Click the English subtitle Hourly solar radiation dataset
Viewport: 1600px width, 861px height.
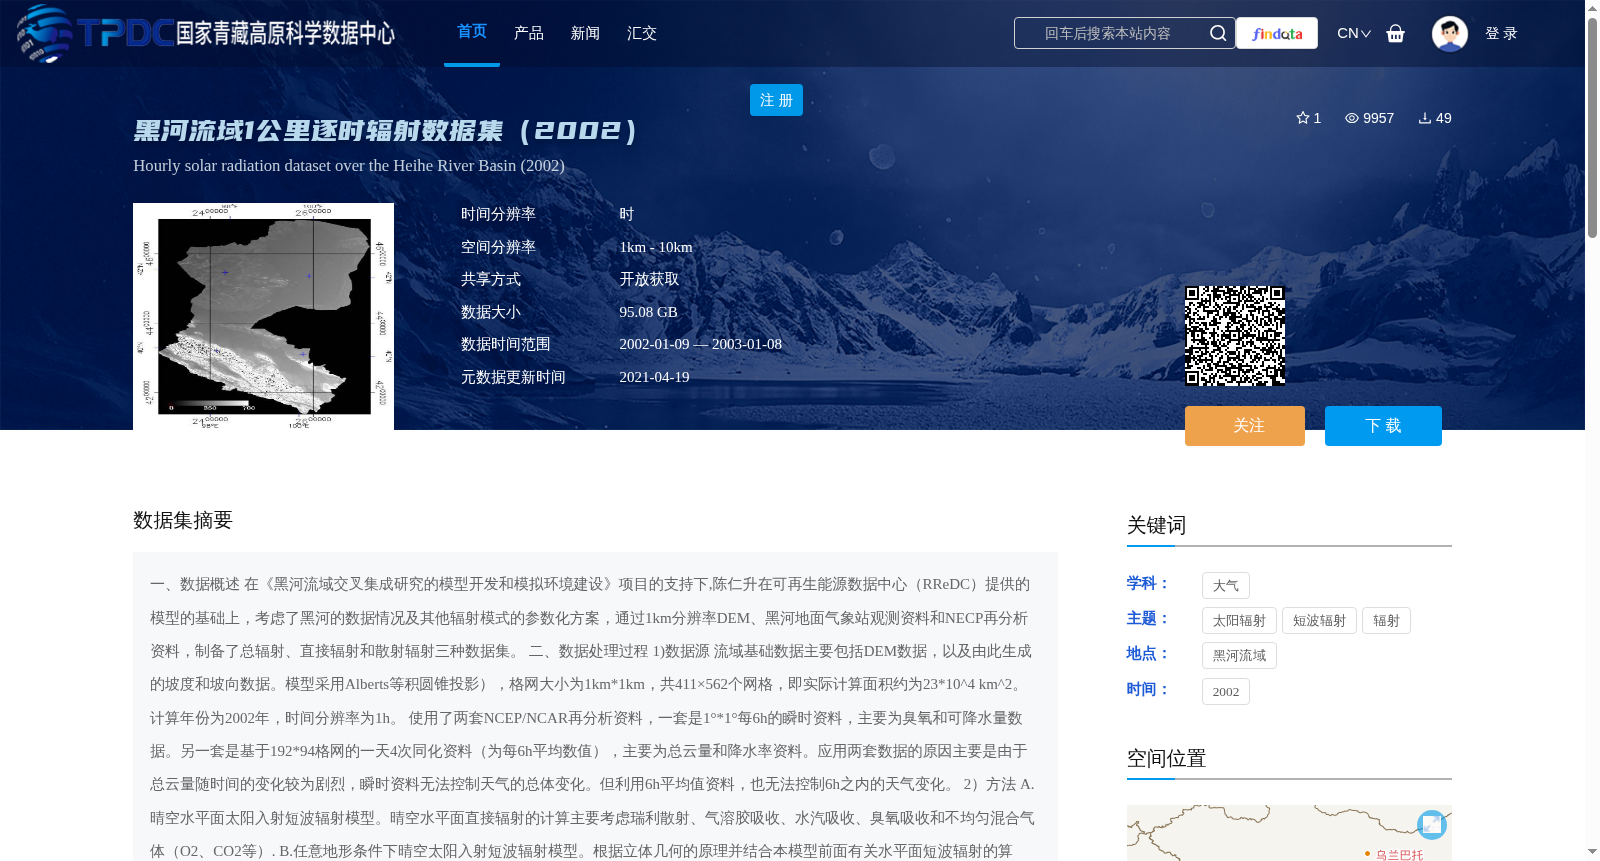coord(349,166)
